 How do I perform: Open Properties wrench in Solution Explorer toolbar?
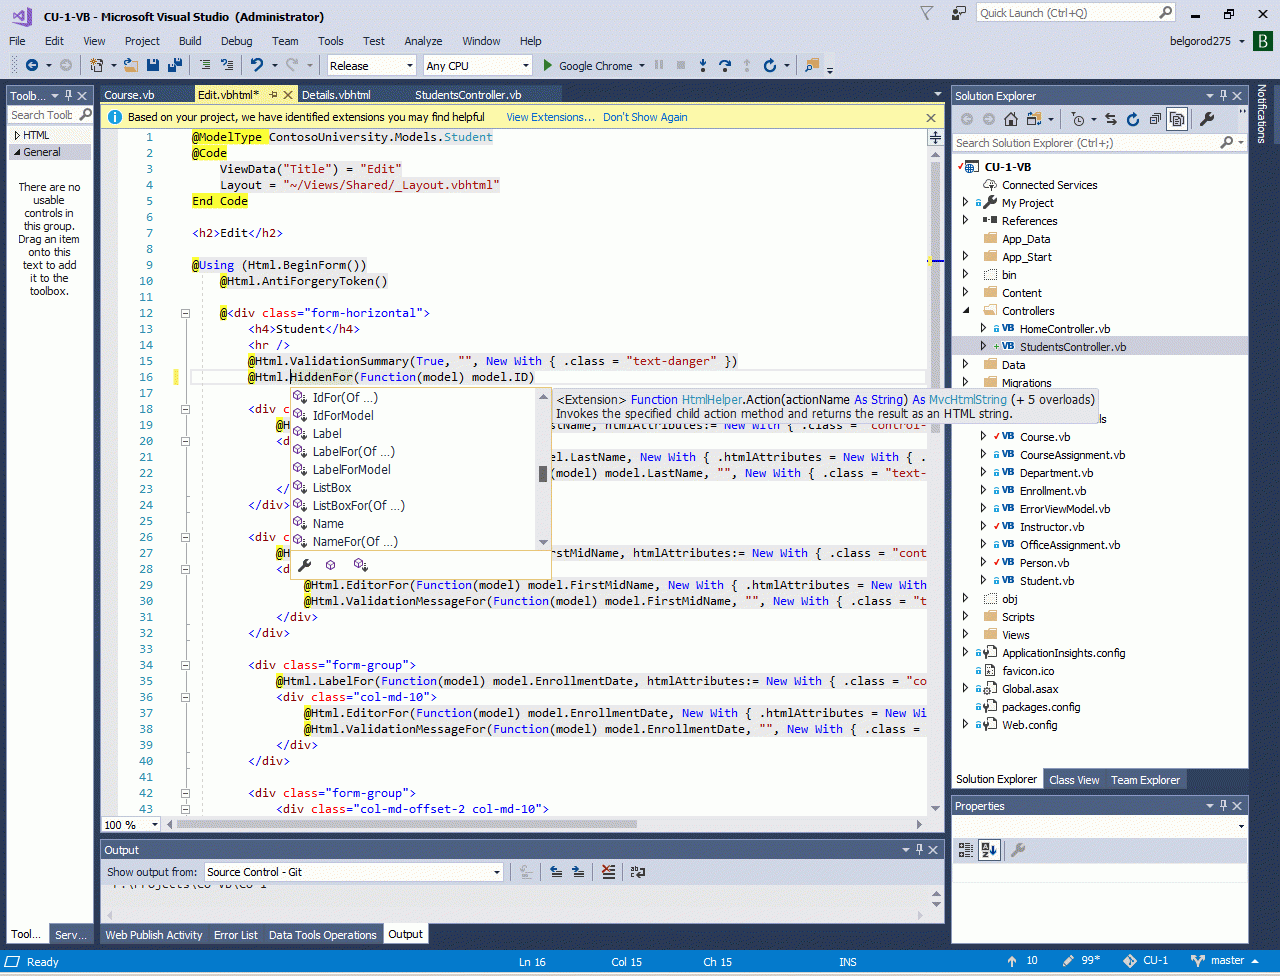click(x=1207, y=119)
